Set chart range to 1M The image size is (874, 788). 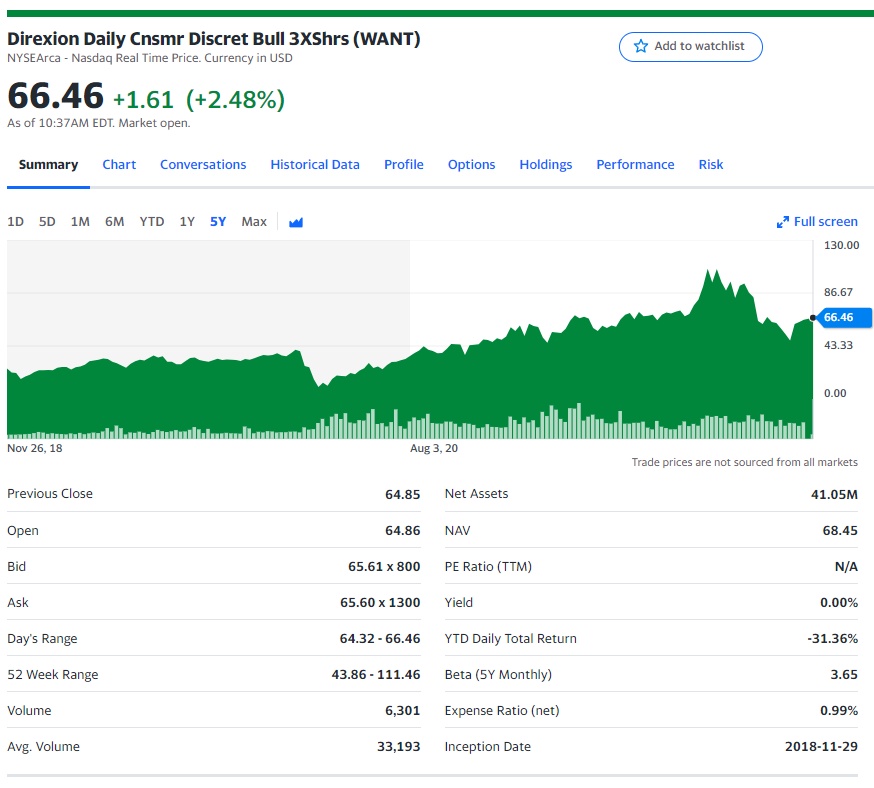[x=80, y=222]
